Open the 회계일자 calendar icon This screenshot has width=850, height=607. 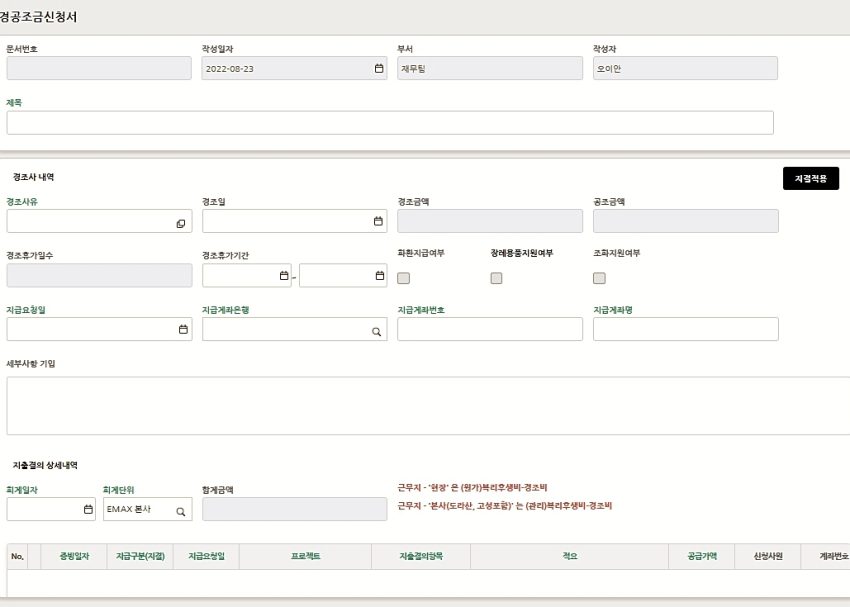(x=88, y=509)
